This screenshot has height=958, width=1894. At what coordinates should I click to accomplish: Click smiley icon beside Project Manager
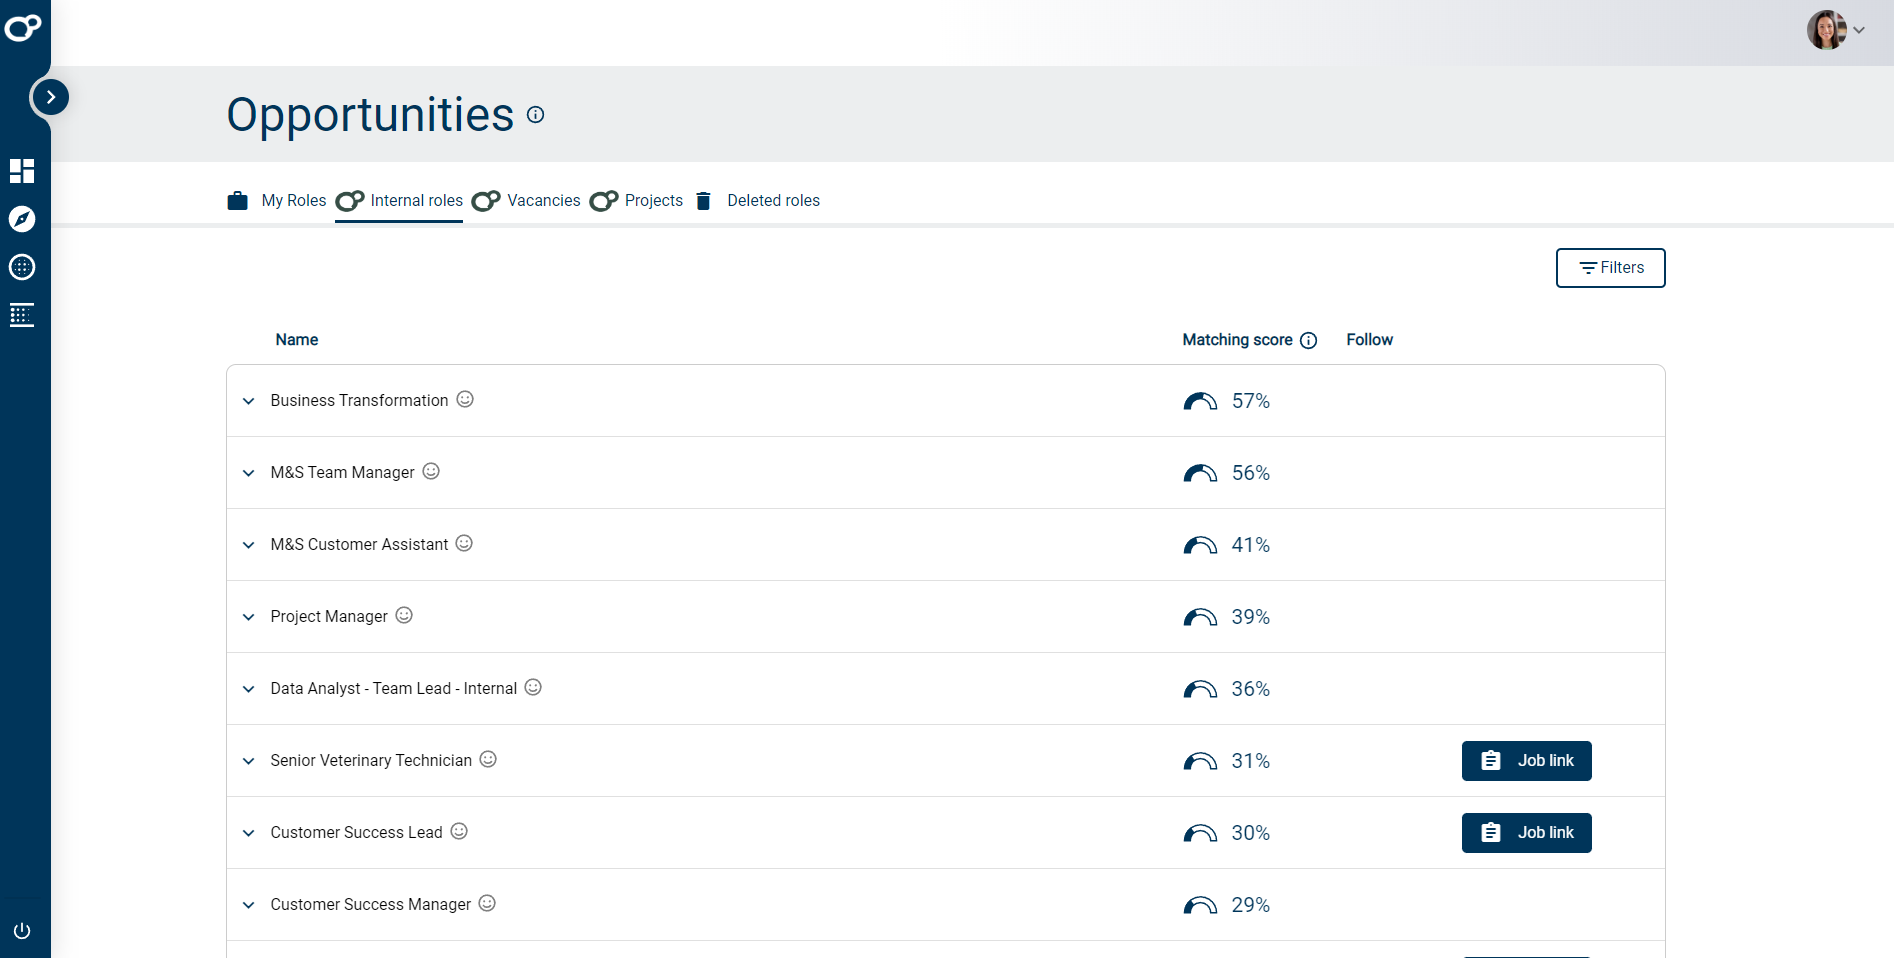(404, 615)
